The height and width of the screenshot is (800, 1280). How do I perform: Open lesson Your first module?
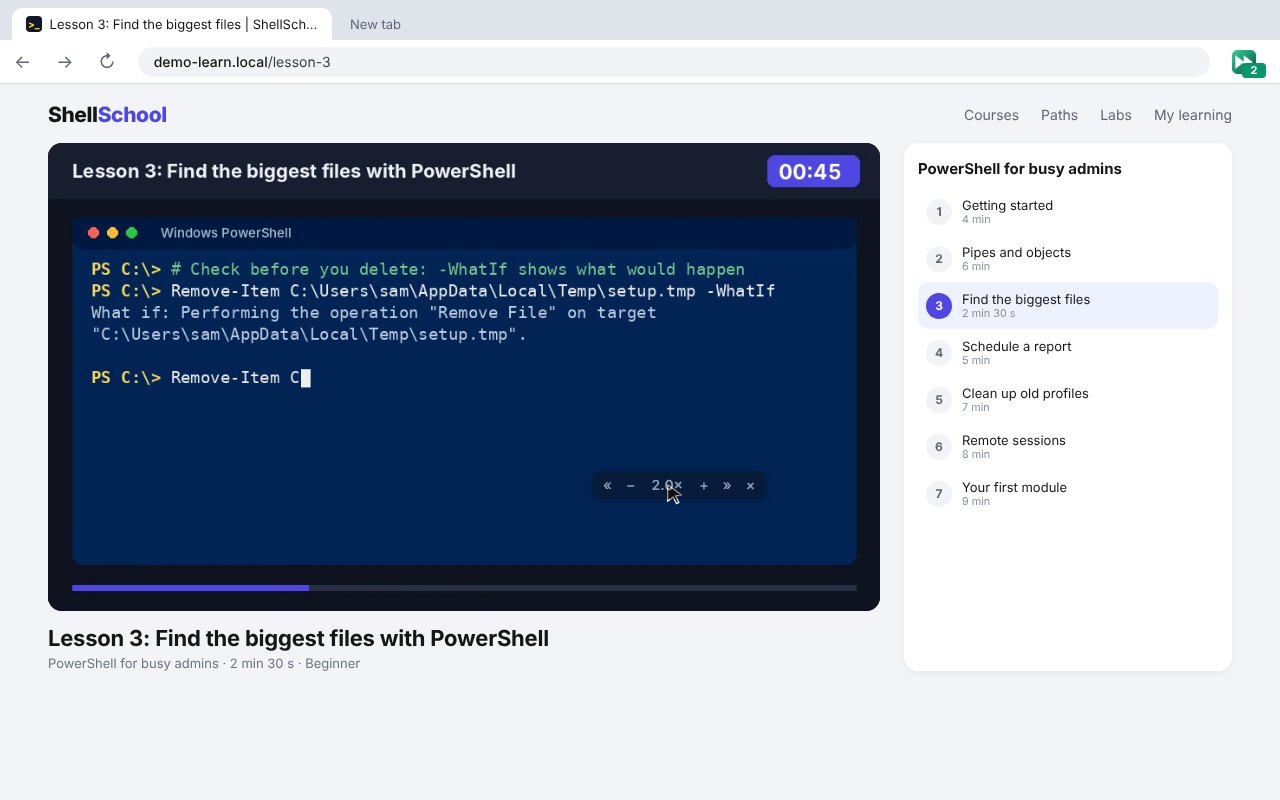click(1068, 494)
